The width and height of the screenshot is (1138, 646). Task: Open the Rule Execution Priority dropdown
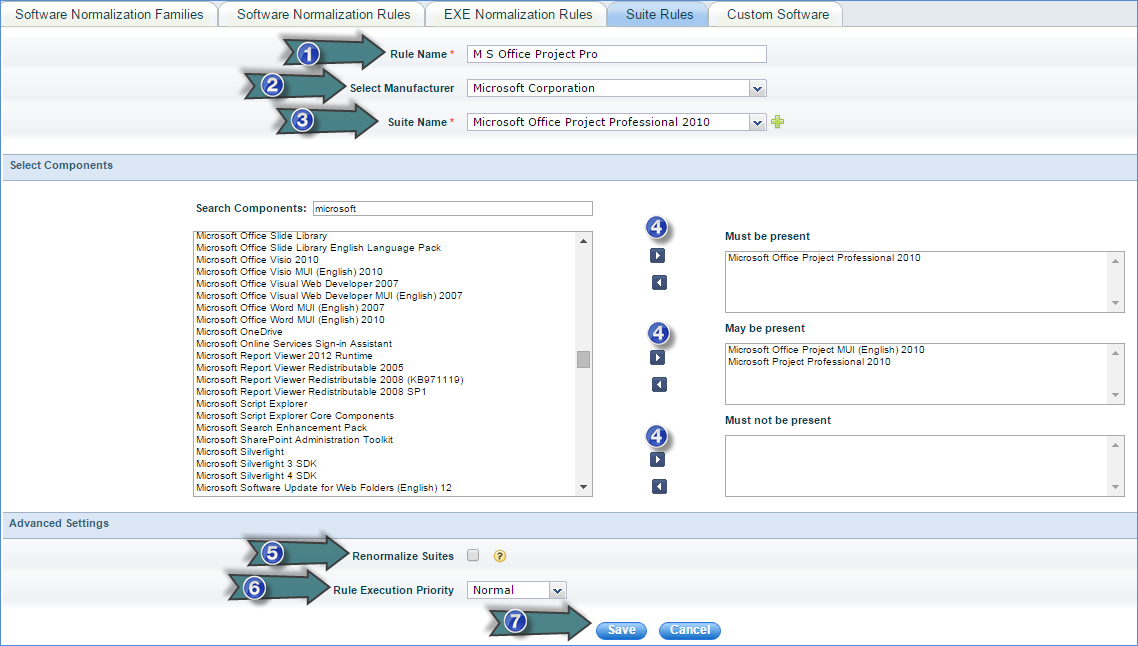click(x=557, y=590)
